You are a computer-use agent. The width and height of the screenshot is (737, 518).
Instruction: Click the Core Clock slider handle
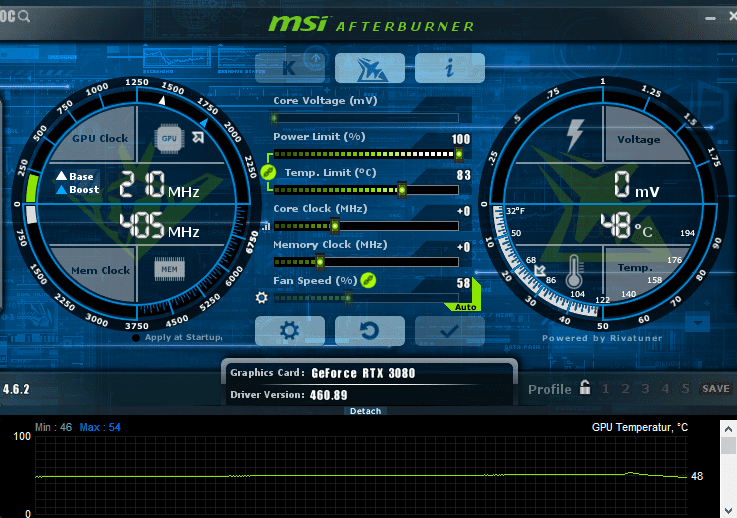335,226
